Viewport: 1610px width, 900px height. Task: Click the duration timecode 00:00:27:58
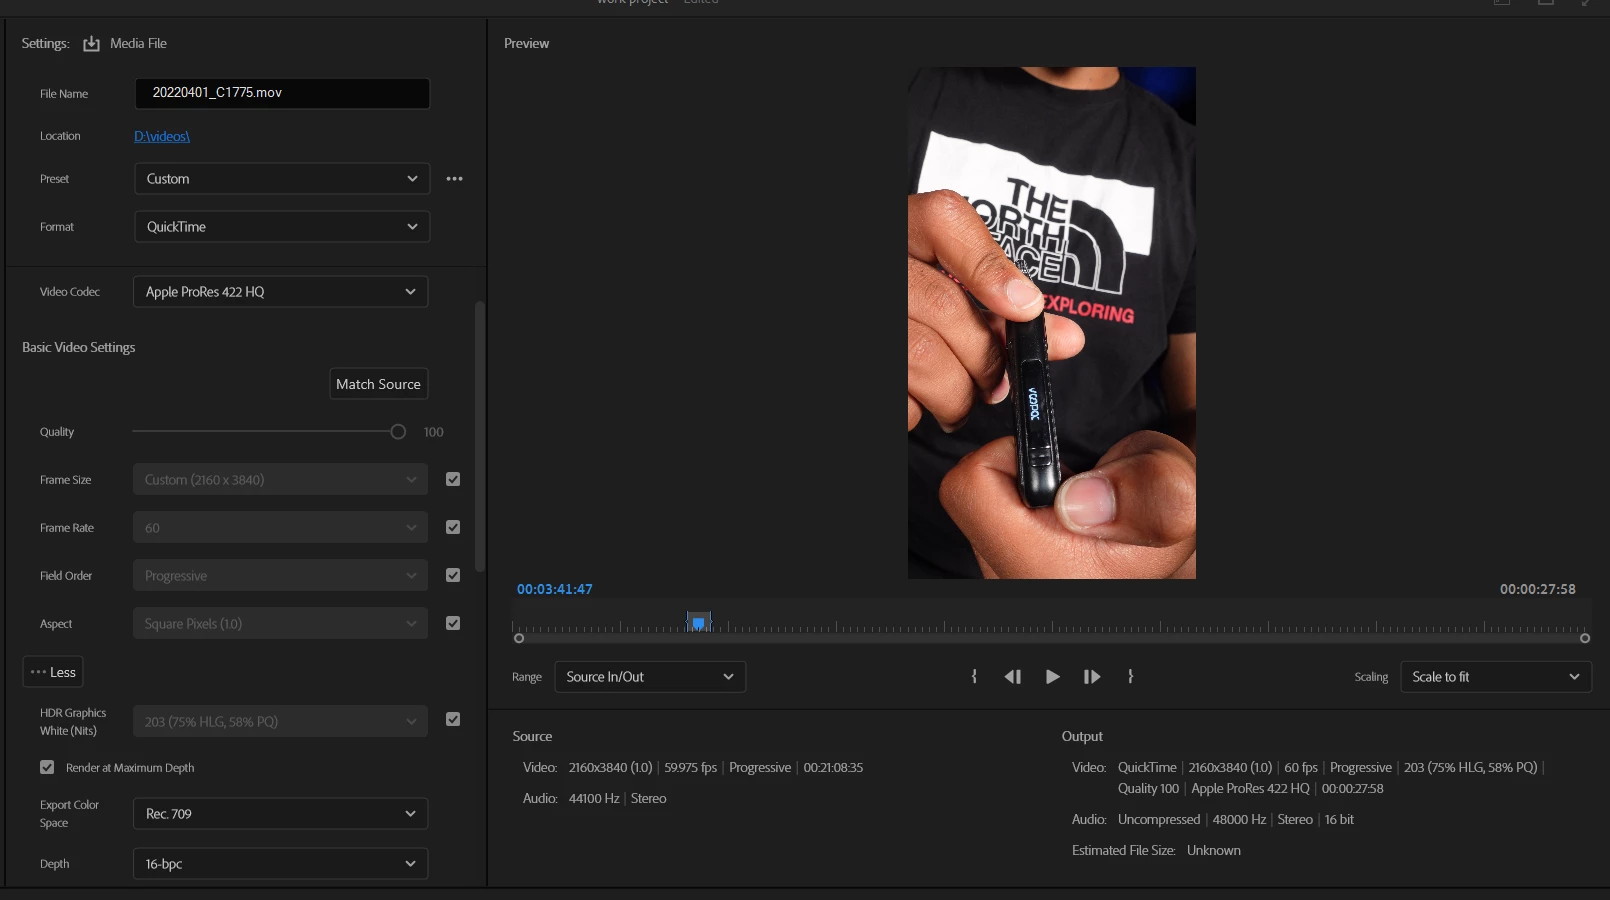(1538, 589)
